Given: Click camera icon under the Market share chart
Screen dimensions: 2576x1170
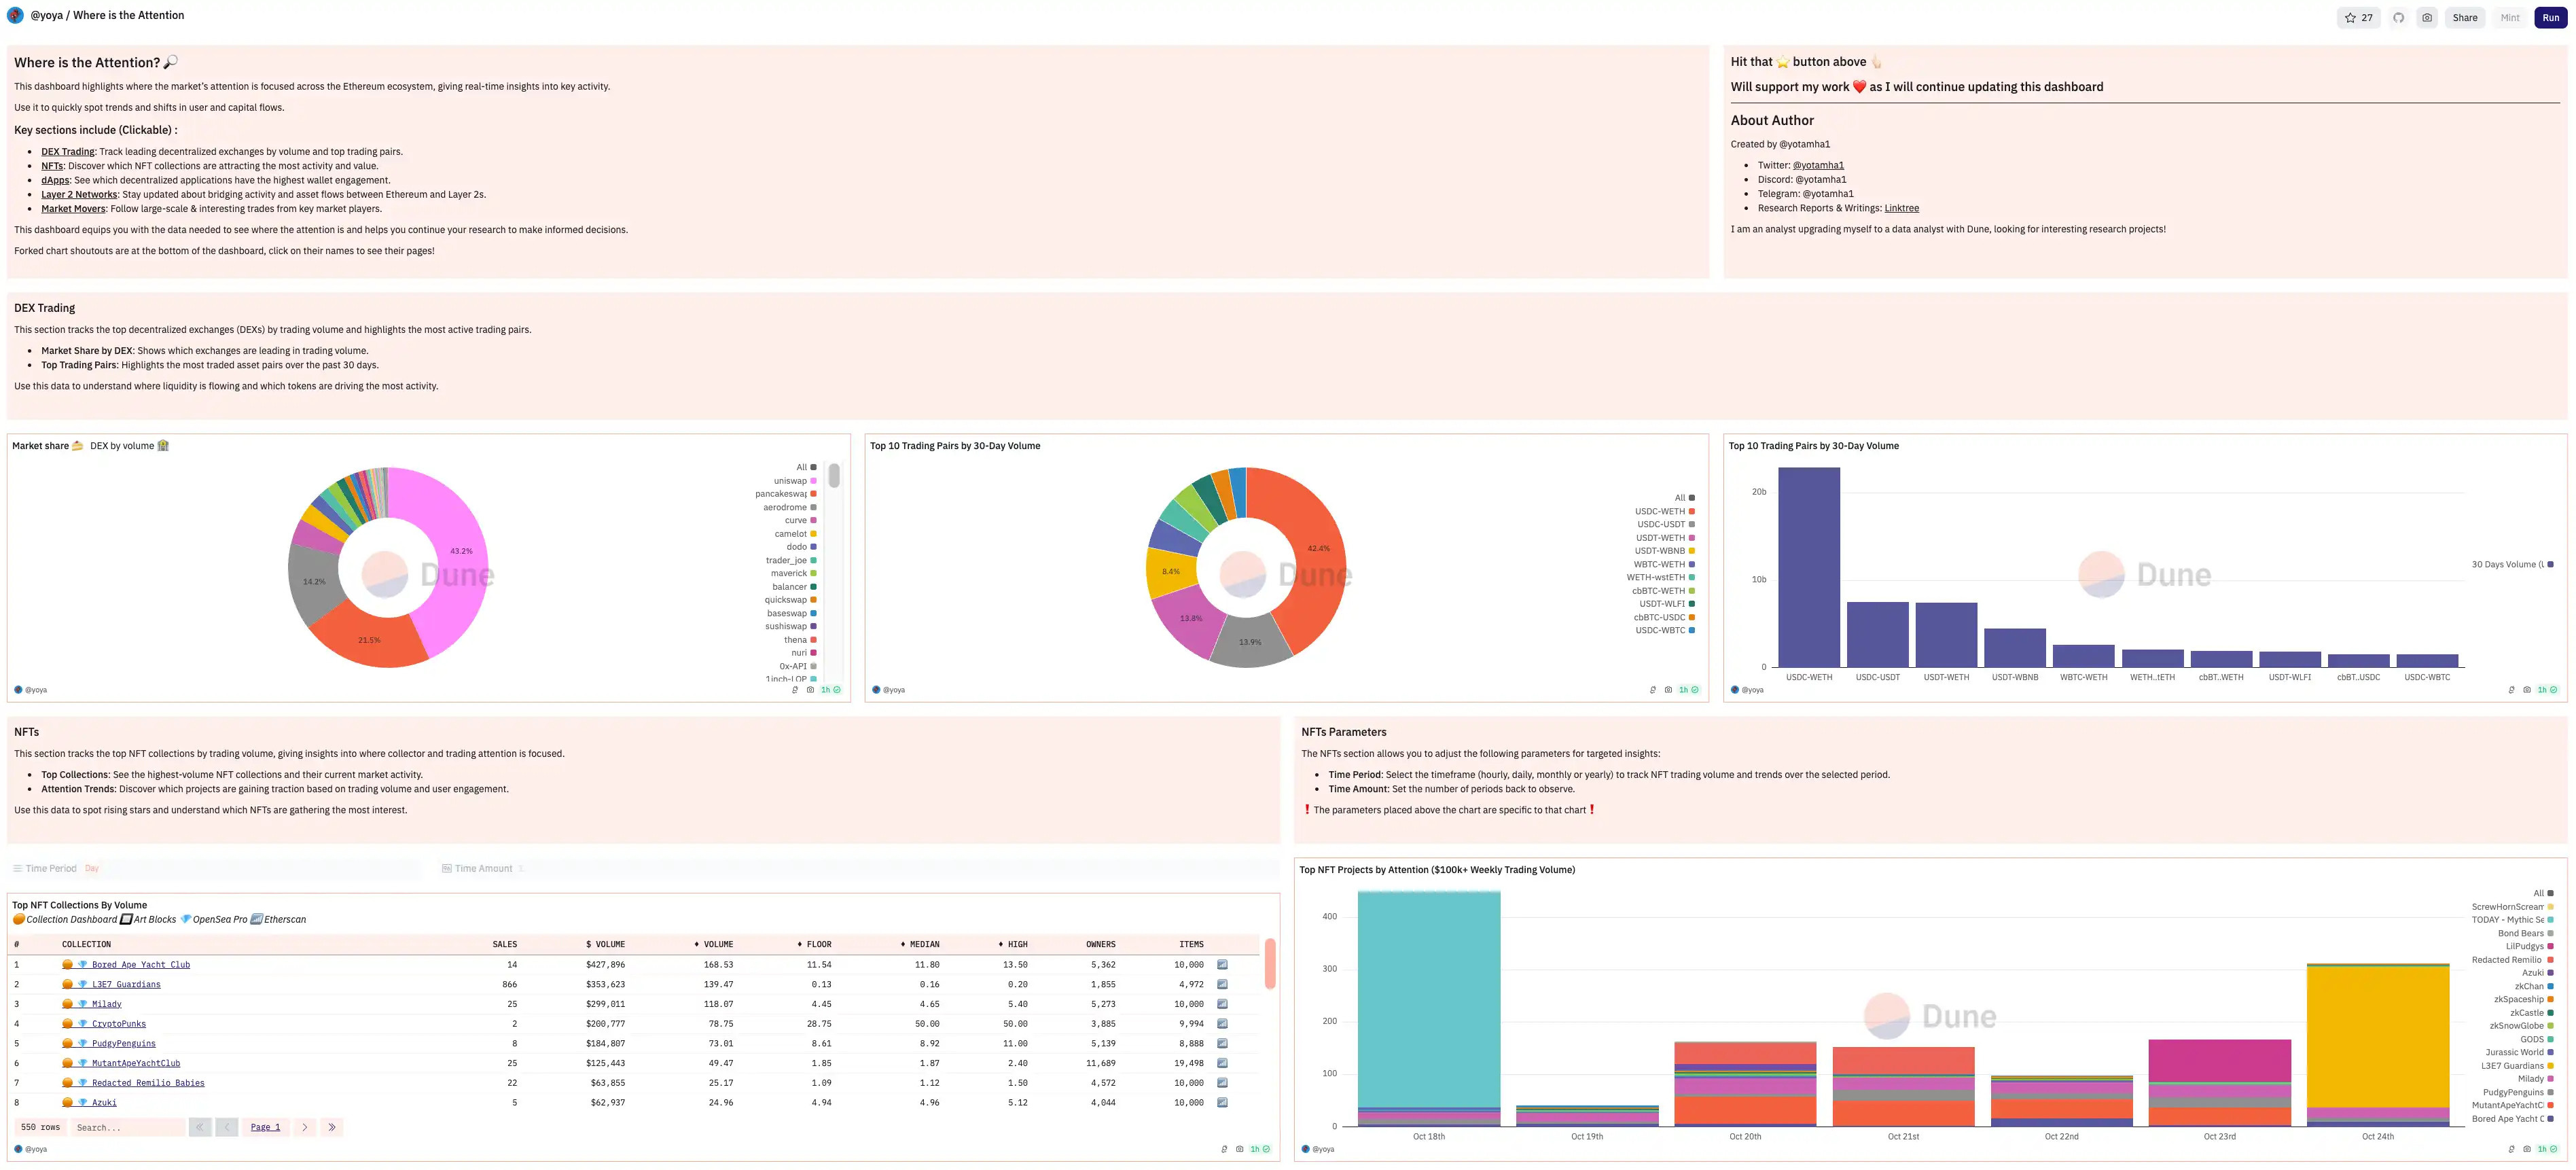Looking at the screenshot, I should coord(810,690).
